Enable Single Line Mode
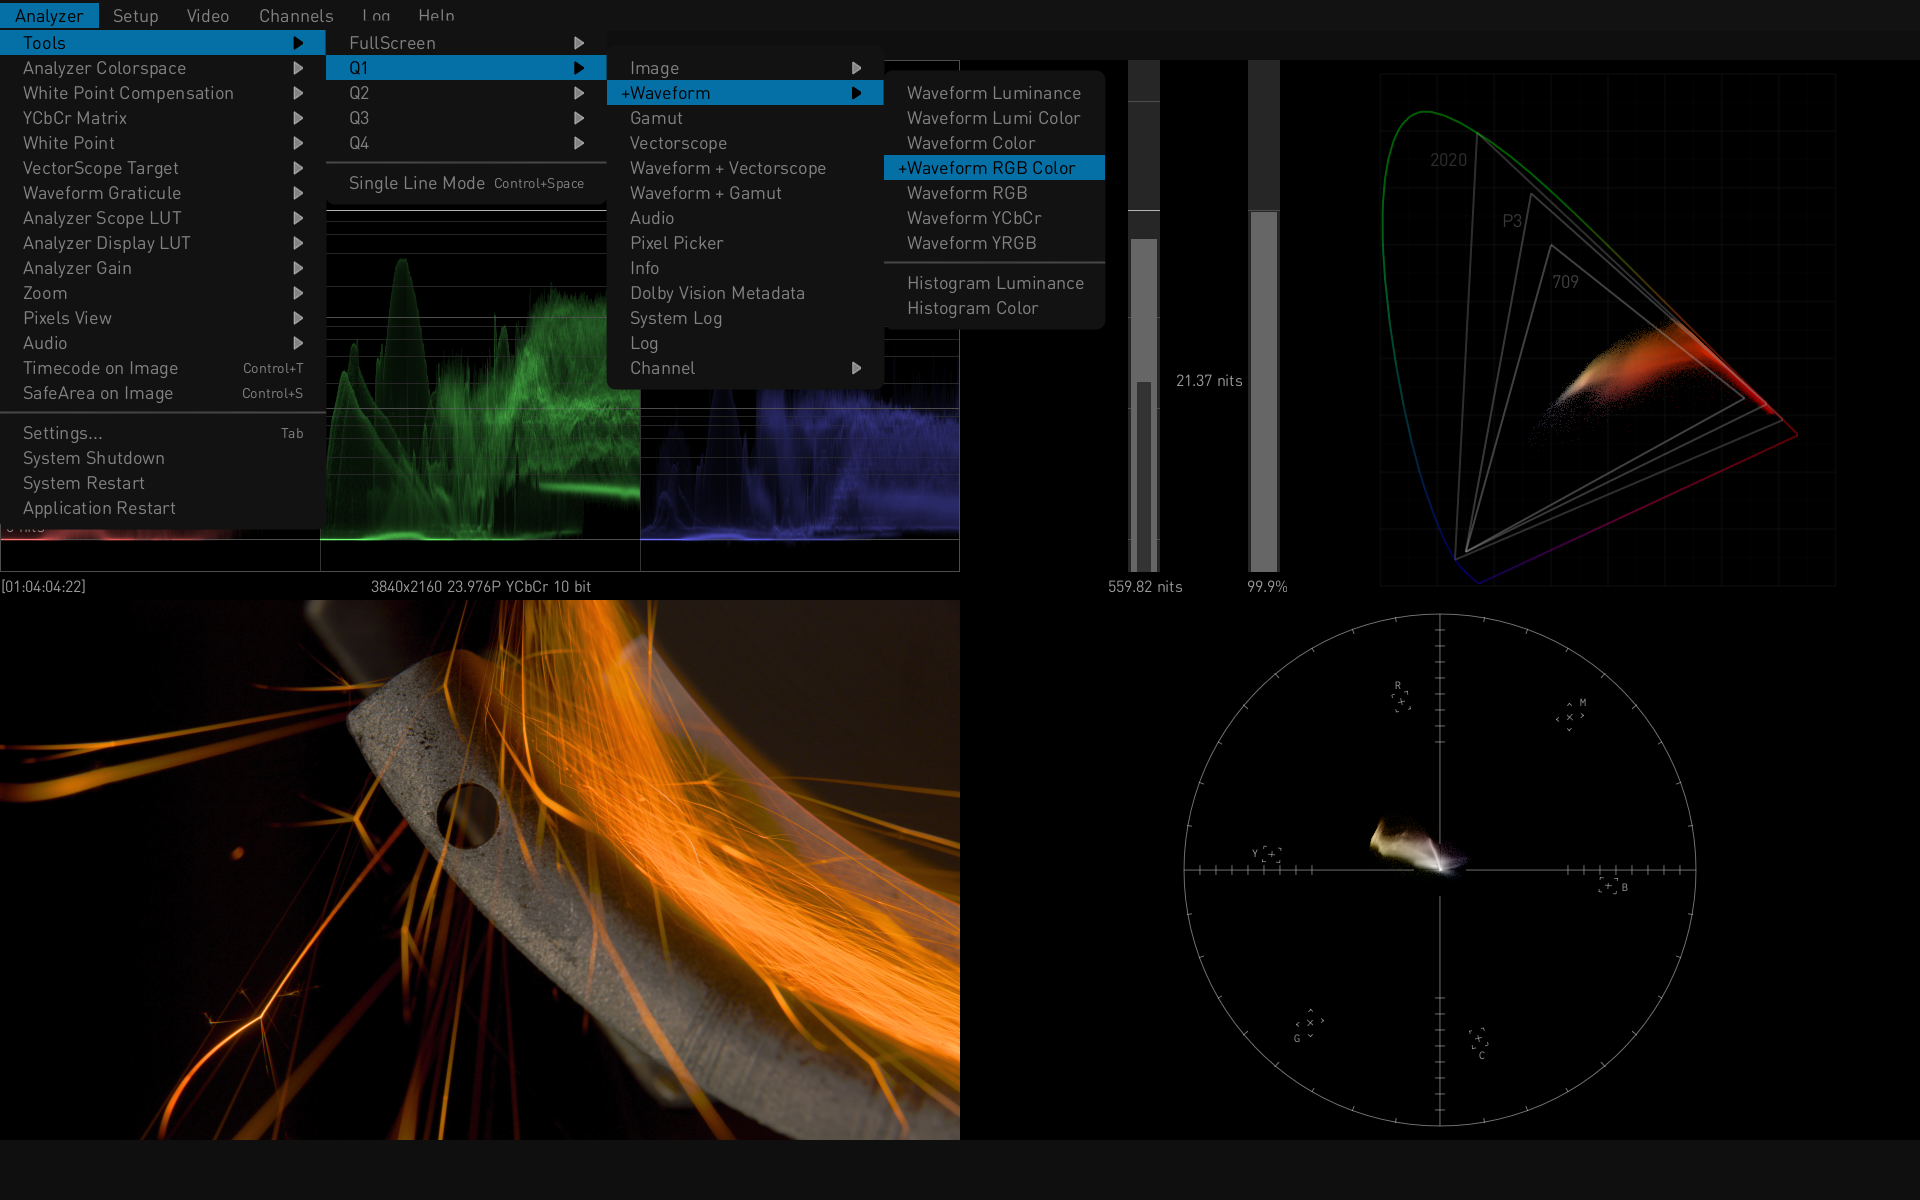Image resolution: width=1920 pixels, height=1200 pixels. 416,183
